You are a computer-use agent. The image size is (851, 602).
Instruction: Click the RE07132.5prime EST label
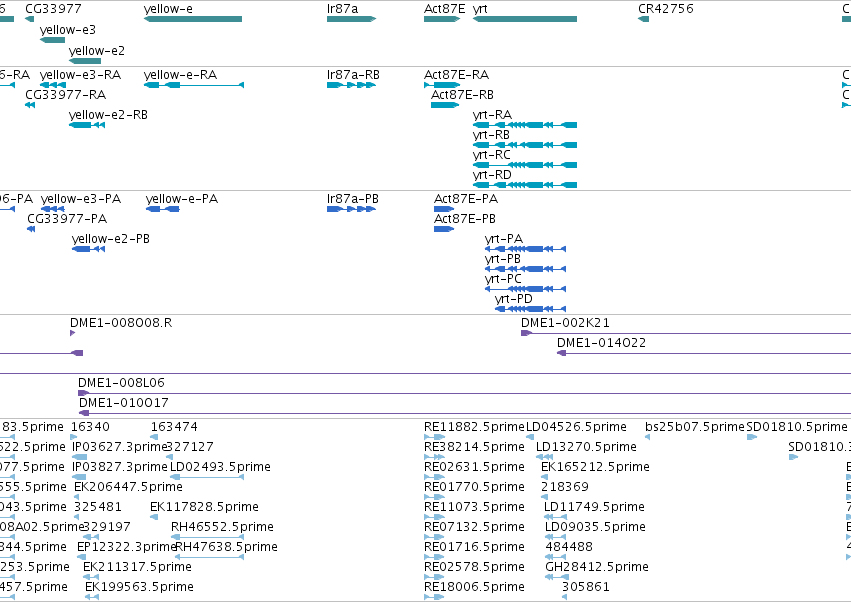pyautogui.click(x=474, y=527)
